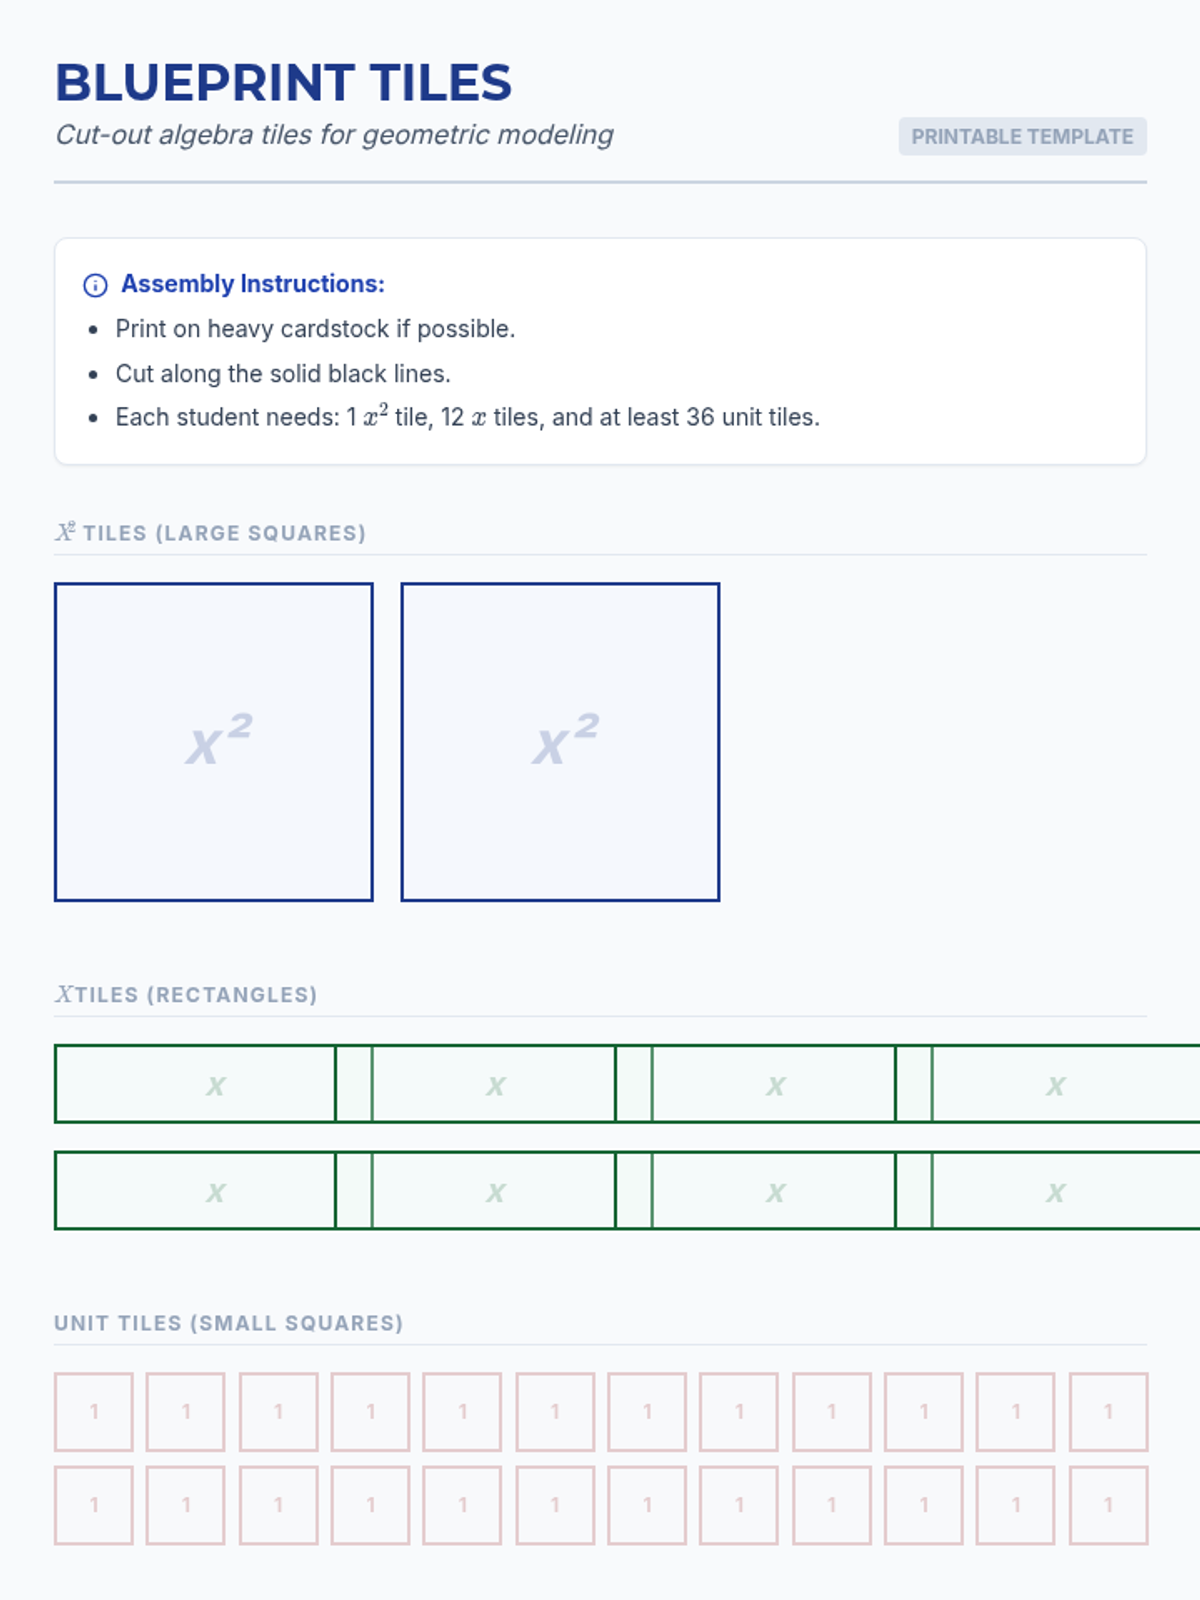This screenshot has width=1200, height=1600.
Task: Select the second large x² square tile
Action: pos(560,742)
